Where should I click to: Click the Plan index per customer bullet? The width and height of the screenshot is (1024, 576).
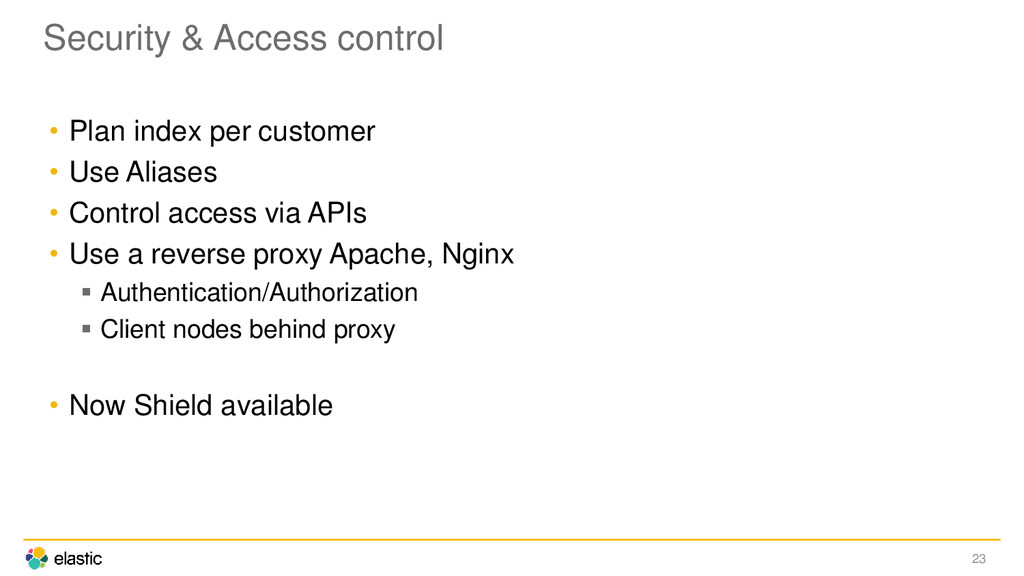pyautogui.click(x=222, y=131)
